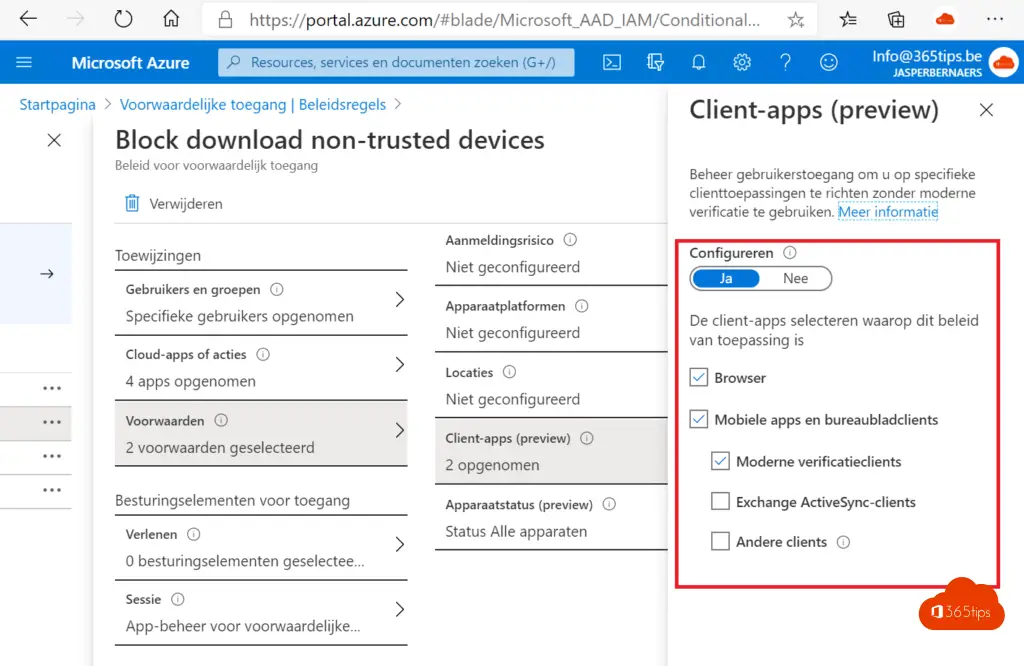Open the feedback smiley icon

829,62
